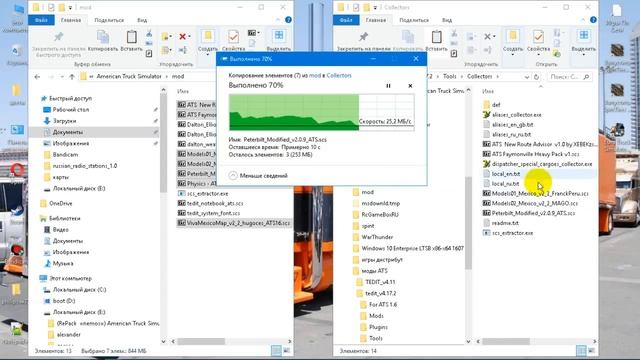640x360 pixels.
Task: Click Копировать in mod window ribbon
Action: pos(103,41)
